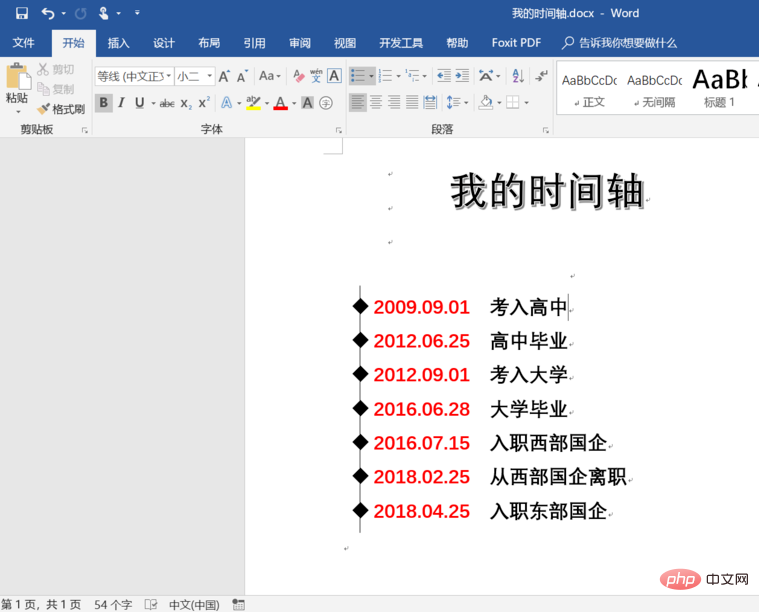This screenshot has width=759, height=612.
Task: Expand the 粘贴 options arrow
Action: 18,112
